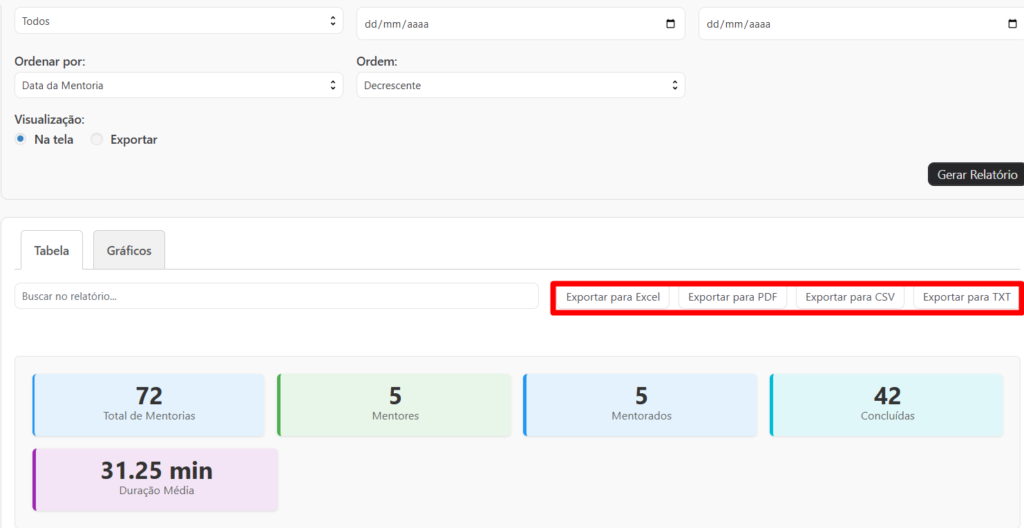Select the Tabela tab
Screen dimensions: 1024x528
point(52,251)
